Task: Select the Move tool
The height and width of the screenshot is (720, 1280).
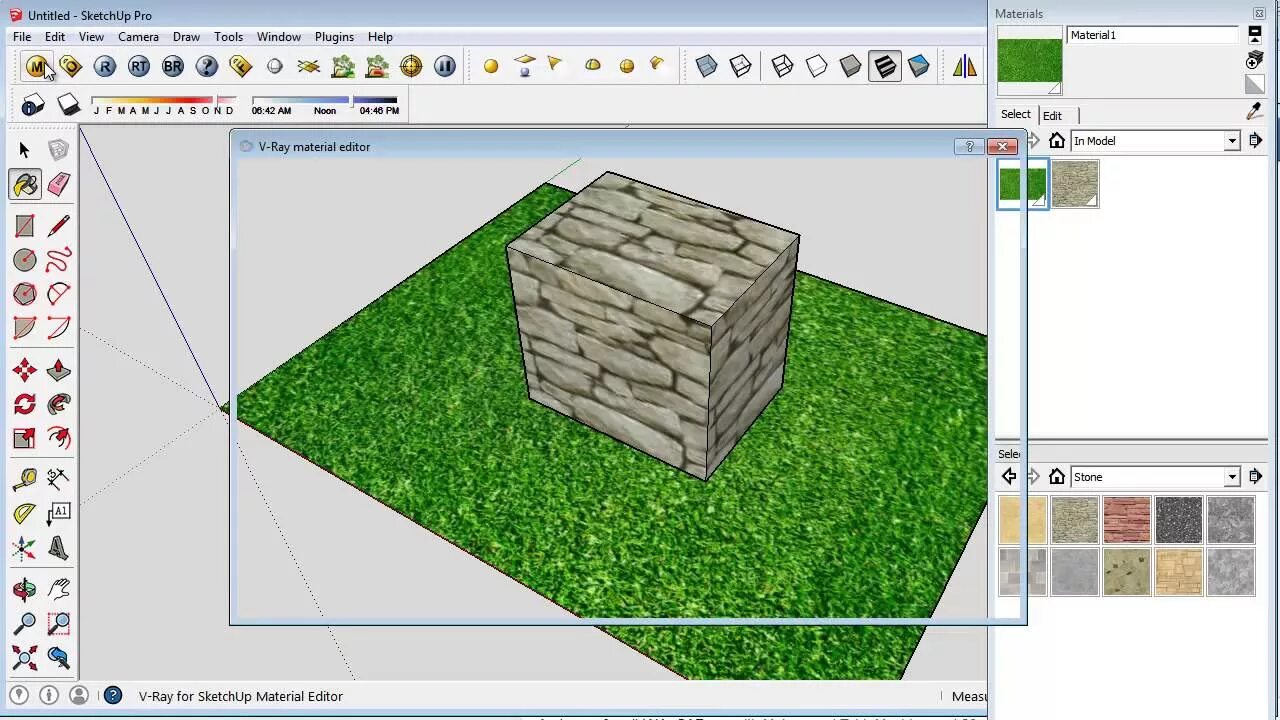Action: [x=25, y=370]
